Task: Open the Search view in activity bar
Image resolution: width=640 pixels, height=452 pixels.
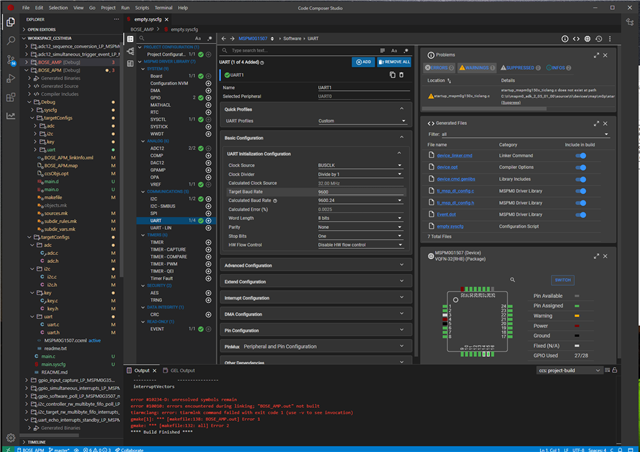Action: (x=11, y=40)
